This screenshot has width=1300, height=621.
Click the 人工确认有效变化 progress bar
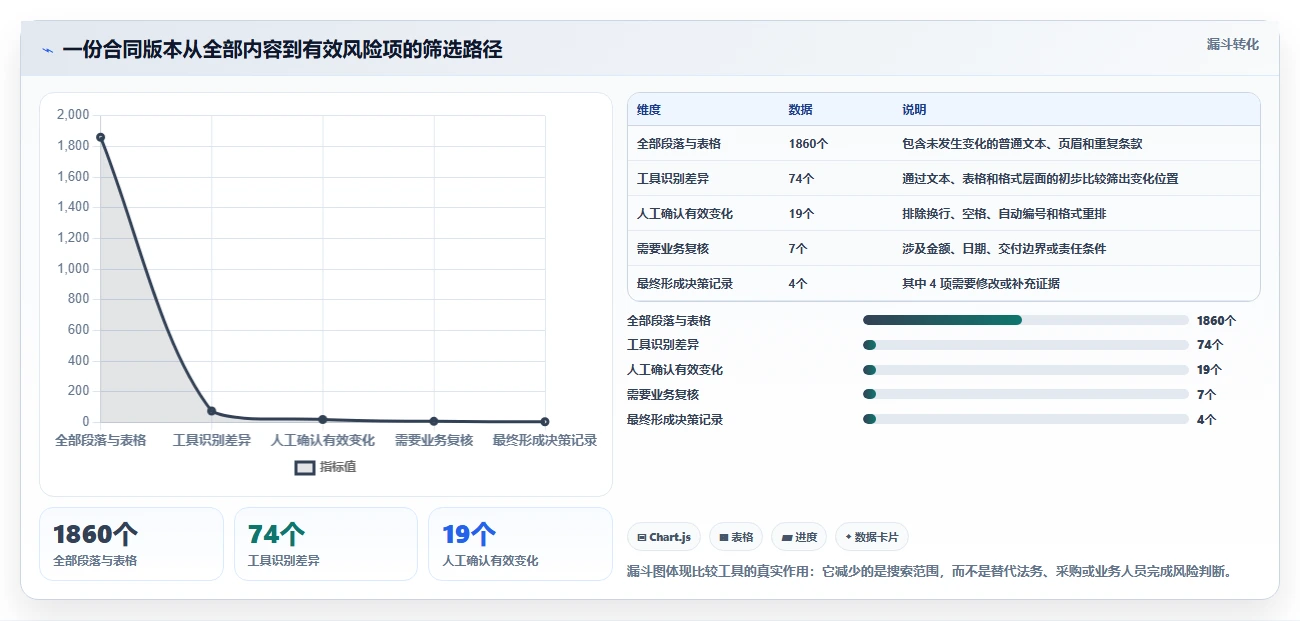(x=1025, y=370)
